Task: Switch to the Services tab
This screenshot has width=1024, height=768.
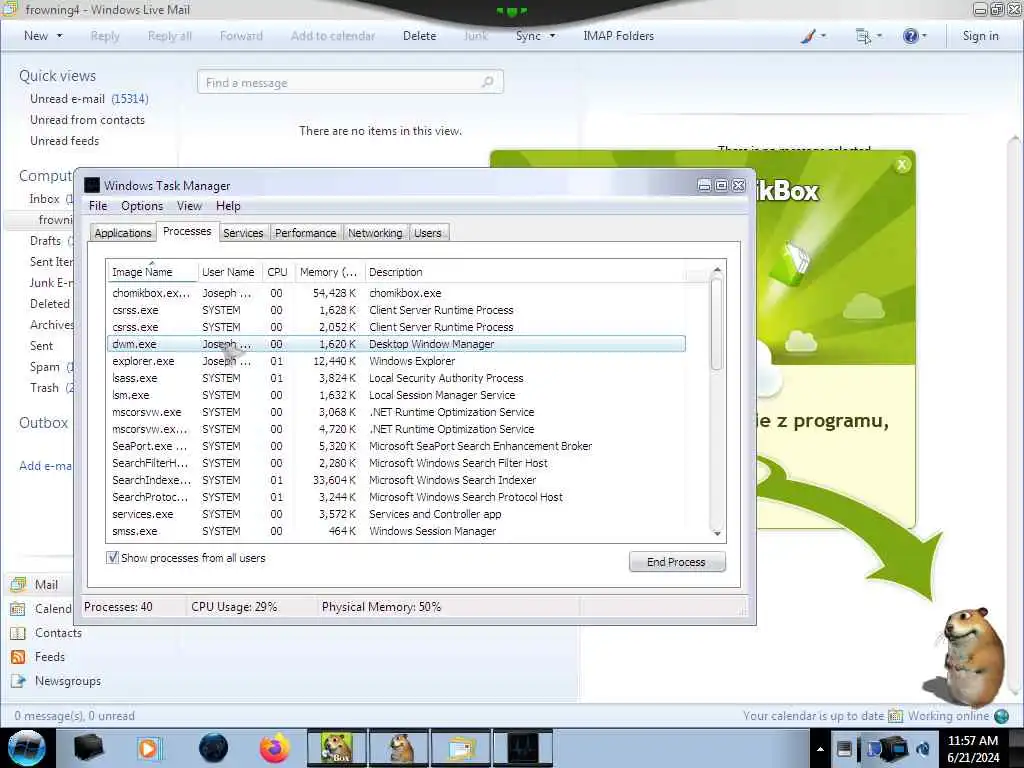Action: tap(243, 233)
